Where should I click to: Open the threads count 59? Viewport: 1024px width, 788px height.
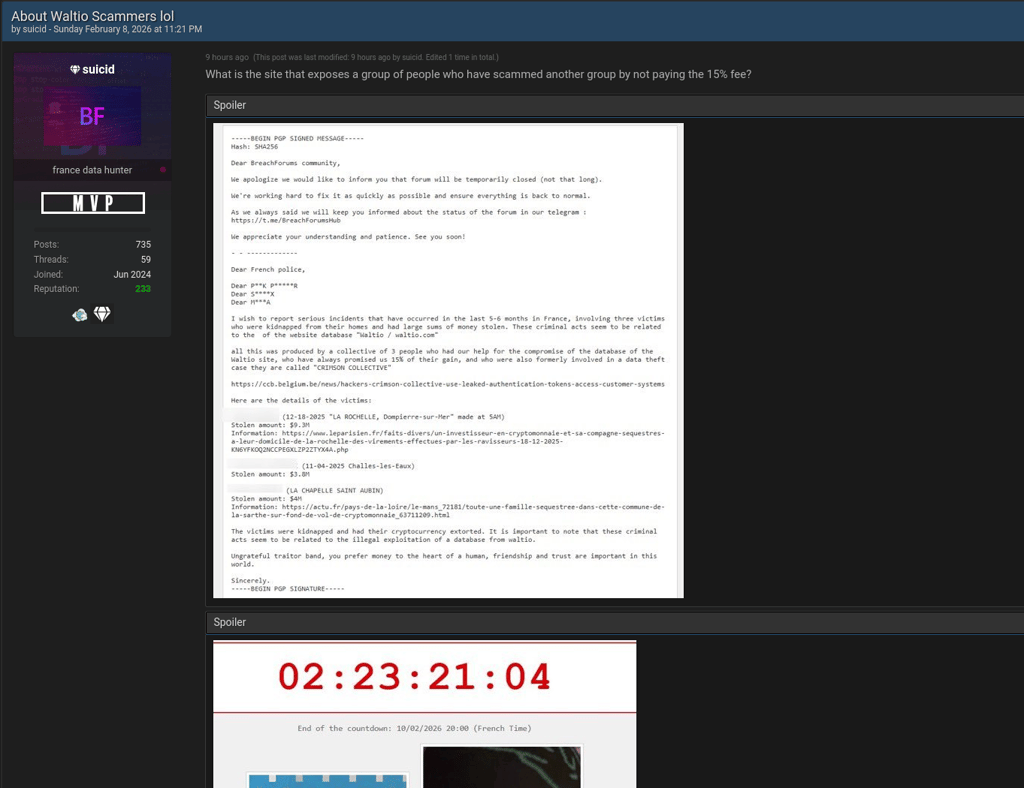point(146,259)
